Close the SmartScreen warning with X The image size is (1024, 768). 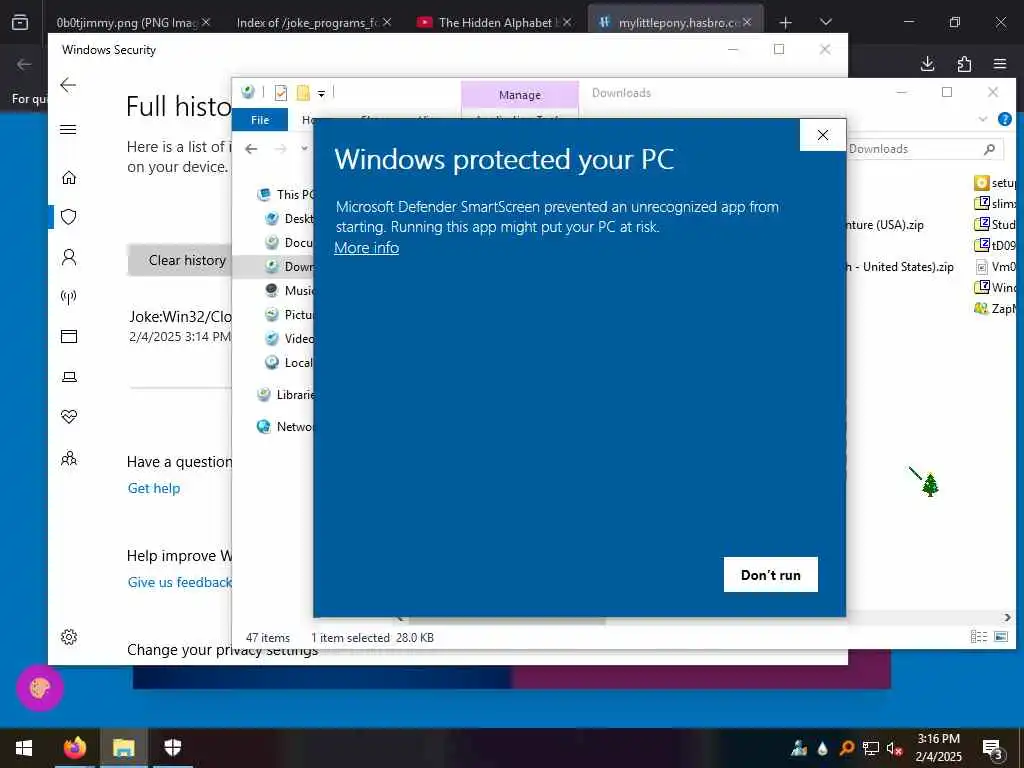point(823,135)
